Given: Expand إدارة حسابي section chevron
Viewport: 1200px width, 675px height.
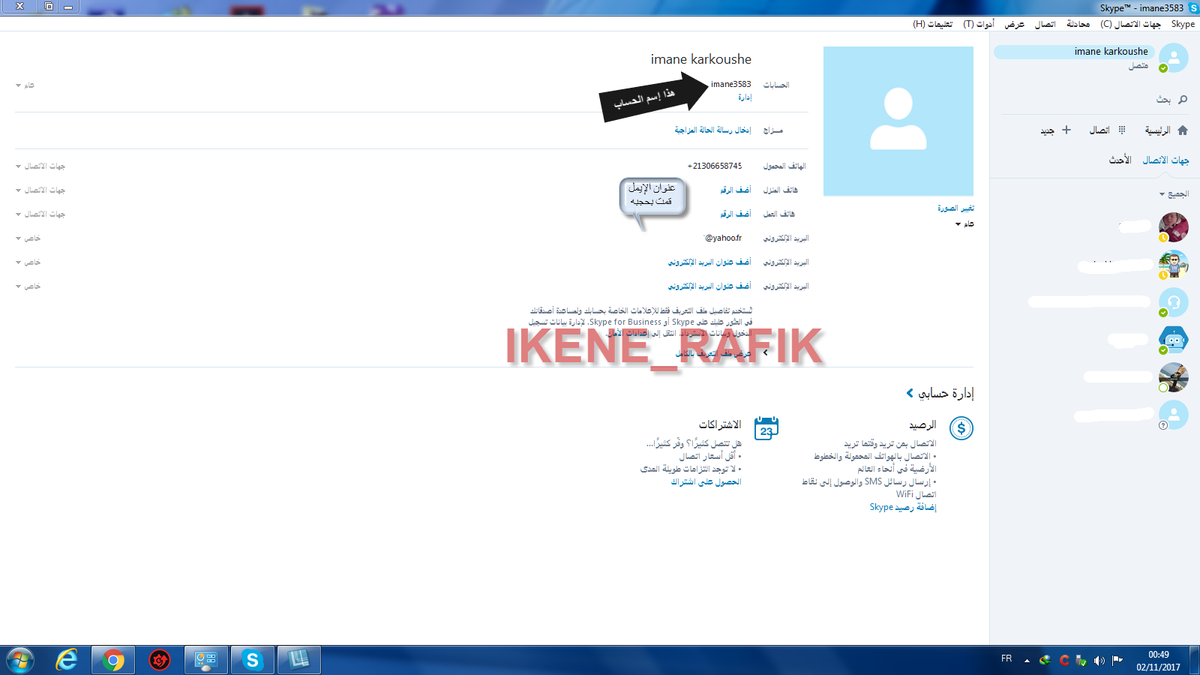Looking at the screenshot, I should [x=909, y=394].
